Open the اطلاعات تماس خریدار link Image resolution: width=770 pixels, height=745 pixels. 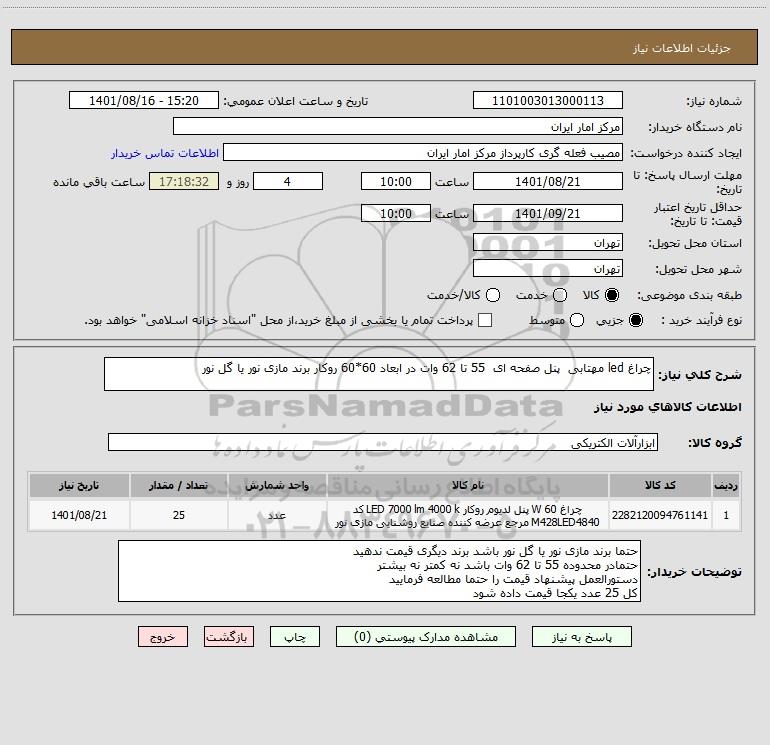[165, 153]
